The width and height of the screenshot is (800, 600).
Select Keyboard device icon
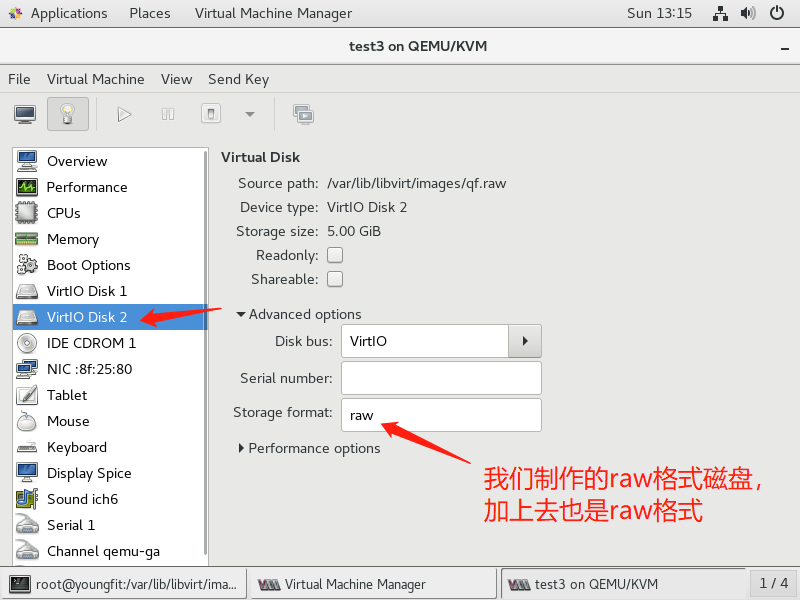tap(27, 447)
